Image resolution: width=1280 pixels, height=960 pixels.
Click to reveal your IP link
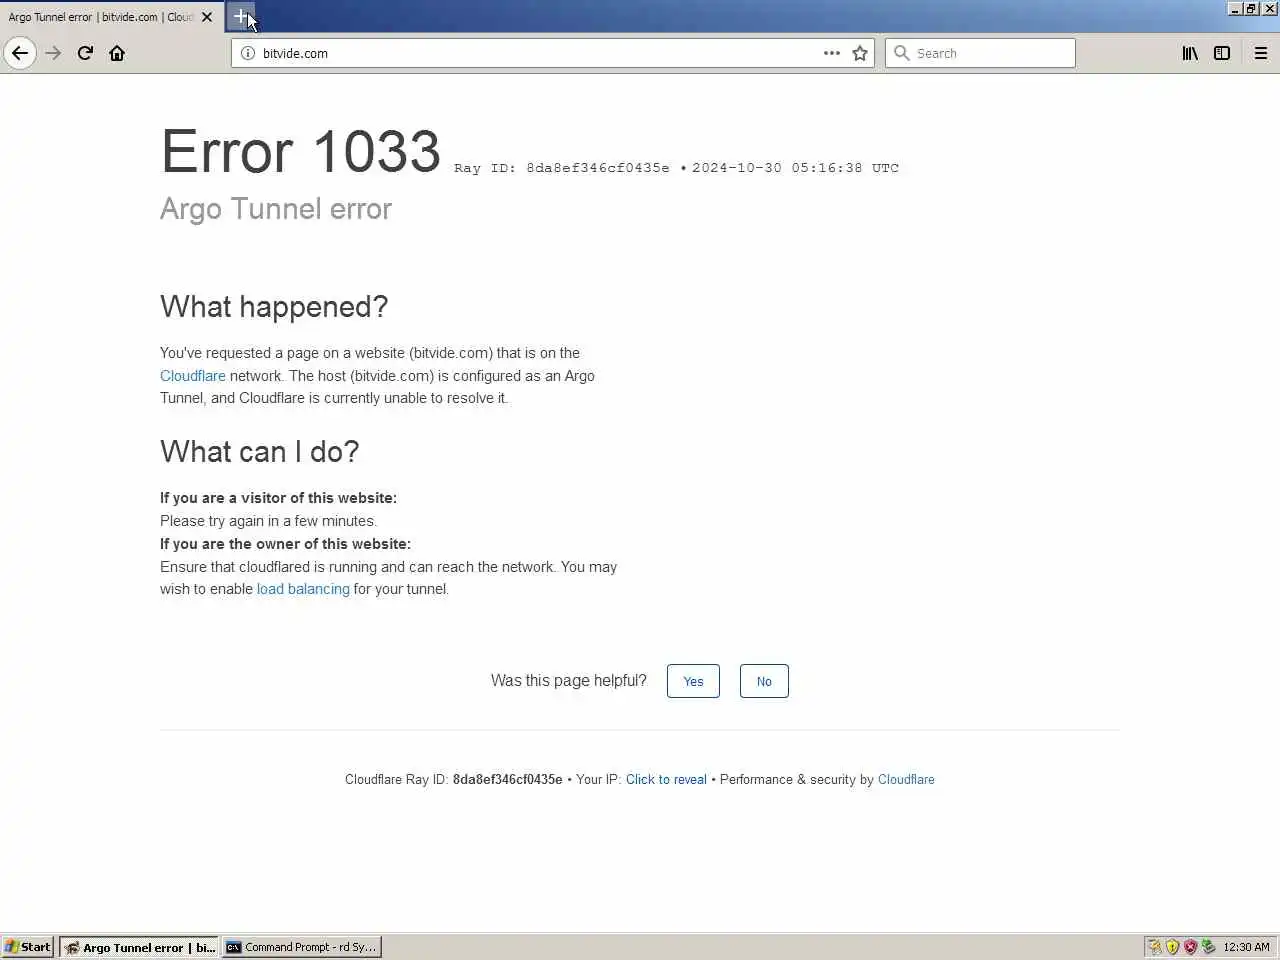point(666,780)
